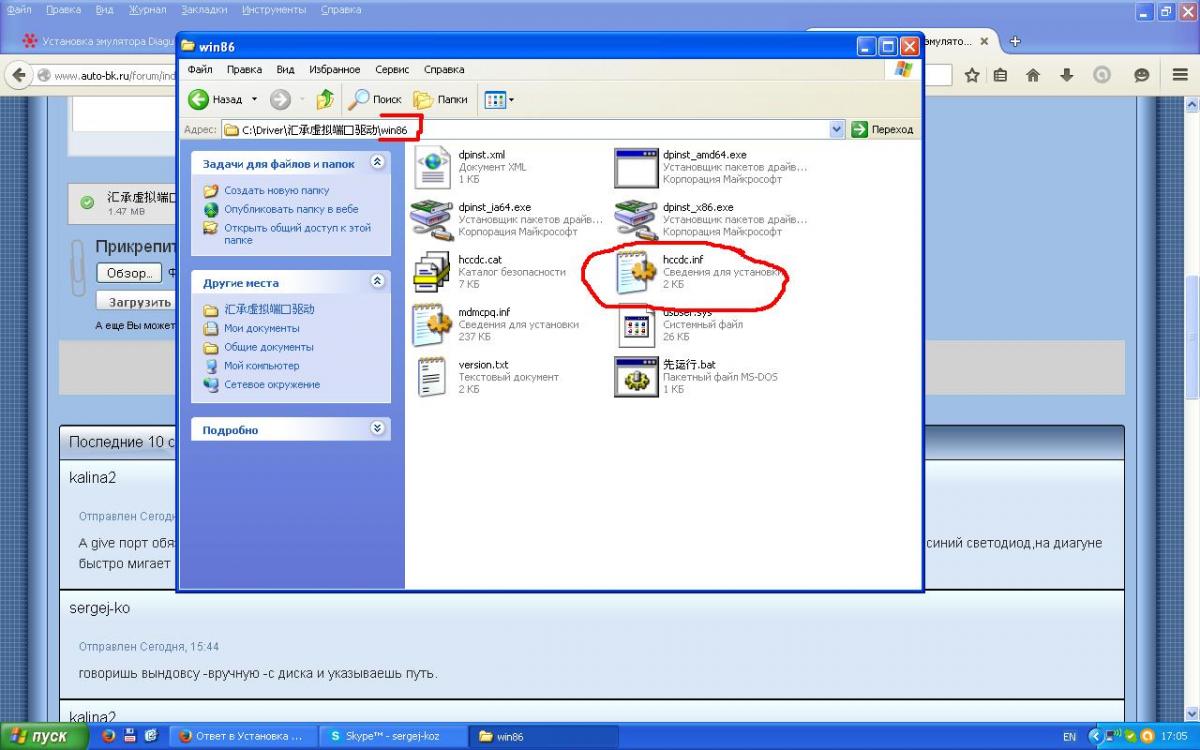
Task: Toggle the Folders (Папки) pane
Action: 441,99
